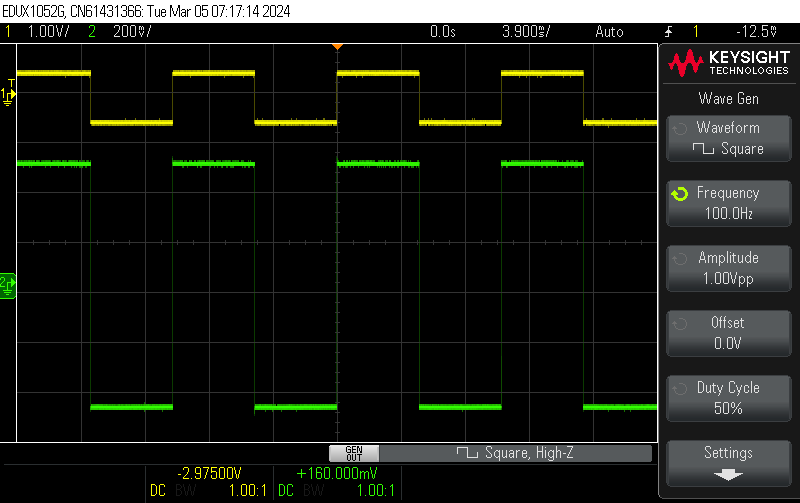
Task: Select the Frequency 100.0Hz softkey
Action: (729, 204)
